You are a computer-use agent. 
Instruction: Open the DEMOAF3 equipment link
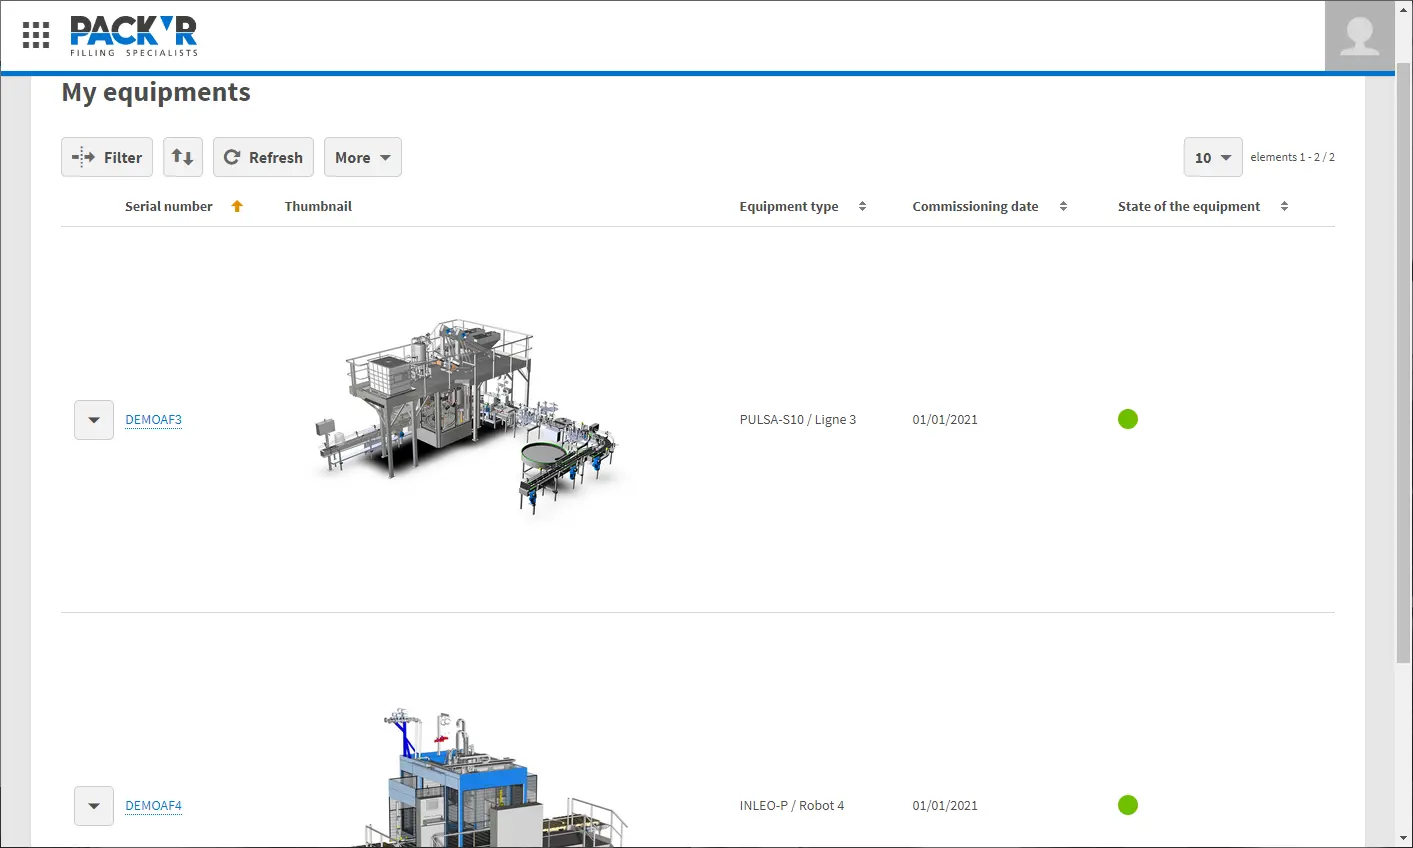coord(153,420)
